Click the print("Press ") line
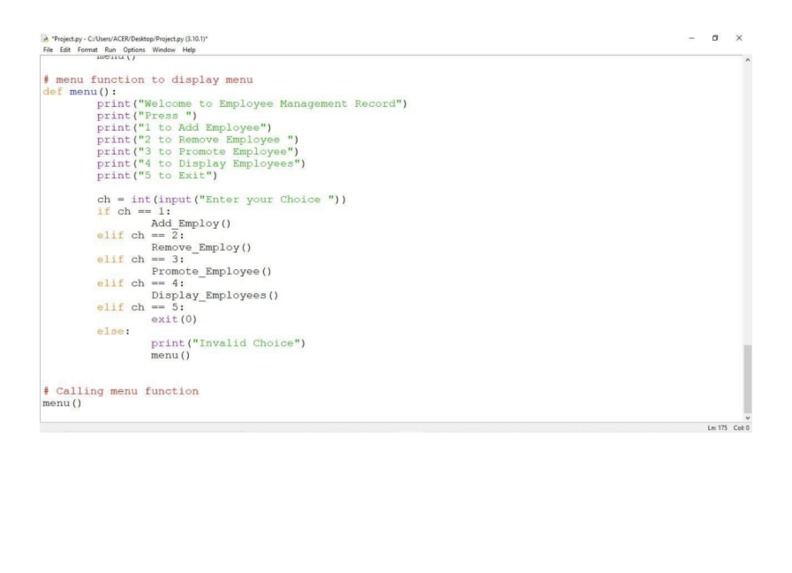792x573 pixels. [147, 116]
